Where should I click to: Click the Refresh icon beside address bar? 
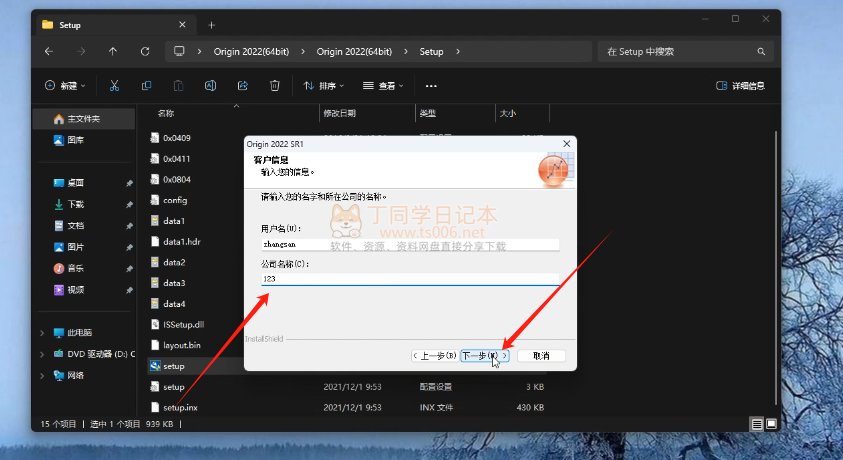pyautogui.click(x=145, y=51)
